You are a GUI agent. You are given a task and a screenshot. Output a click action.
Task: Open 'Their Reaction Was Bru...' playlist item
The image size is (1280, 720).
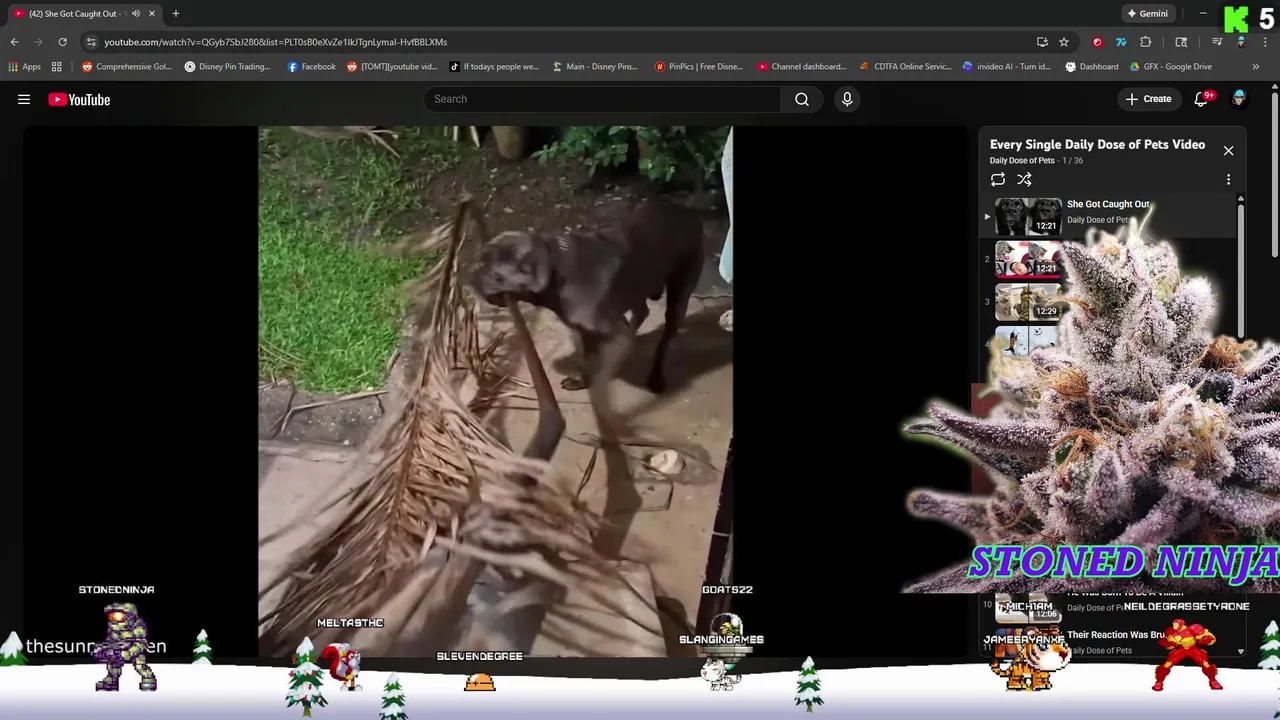point(1116,635)
